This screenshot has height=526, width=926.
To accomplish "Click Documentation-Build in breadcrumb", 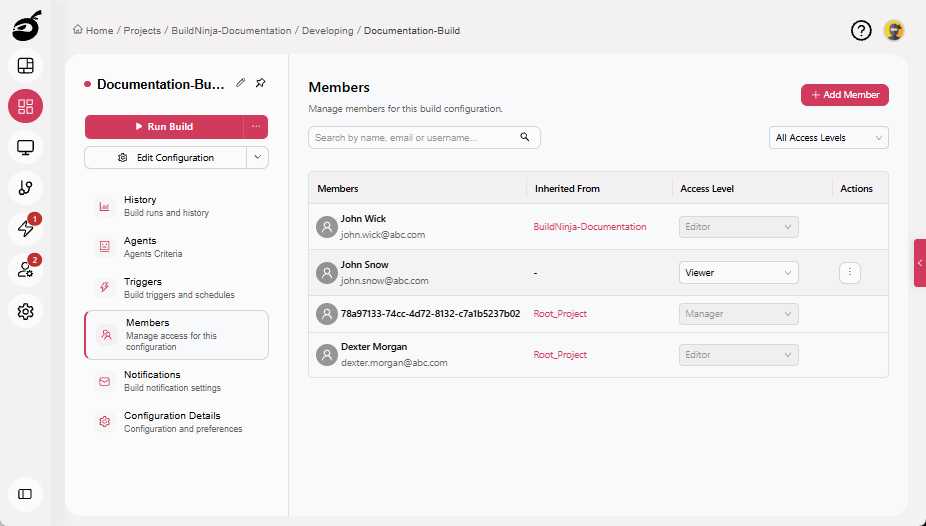I will coord(412,31).
